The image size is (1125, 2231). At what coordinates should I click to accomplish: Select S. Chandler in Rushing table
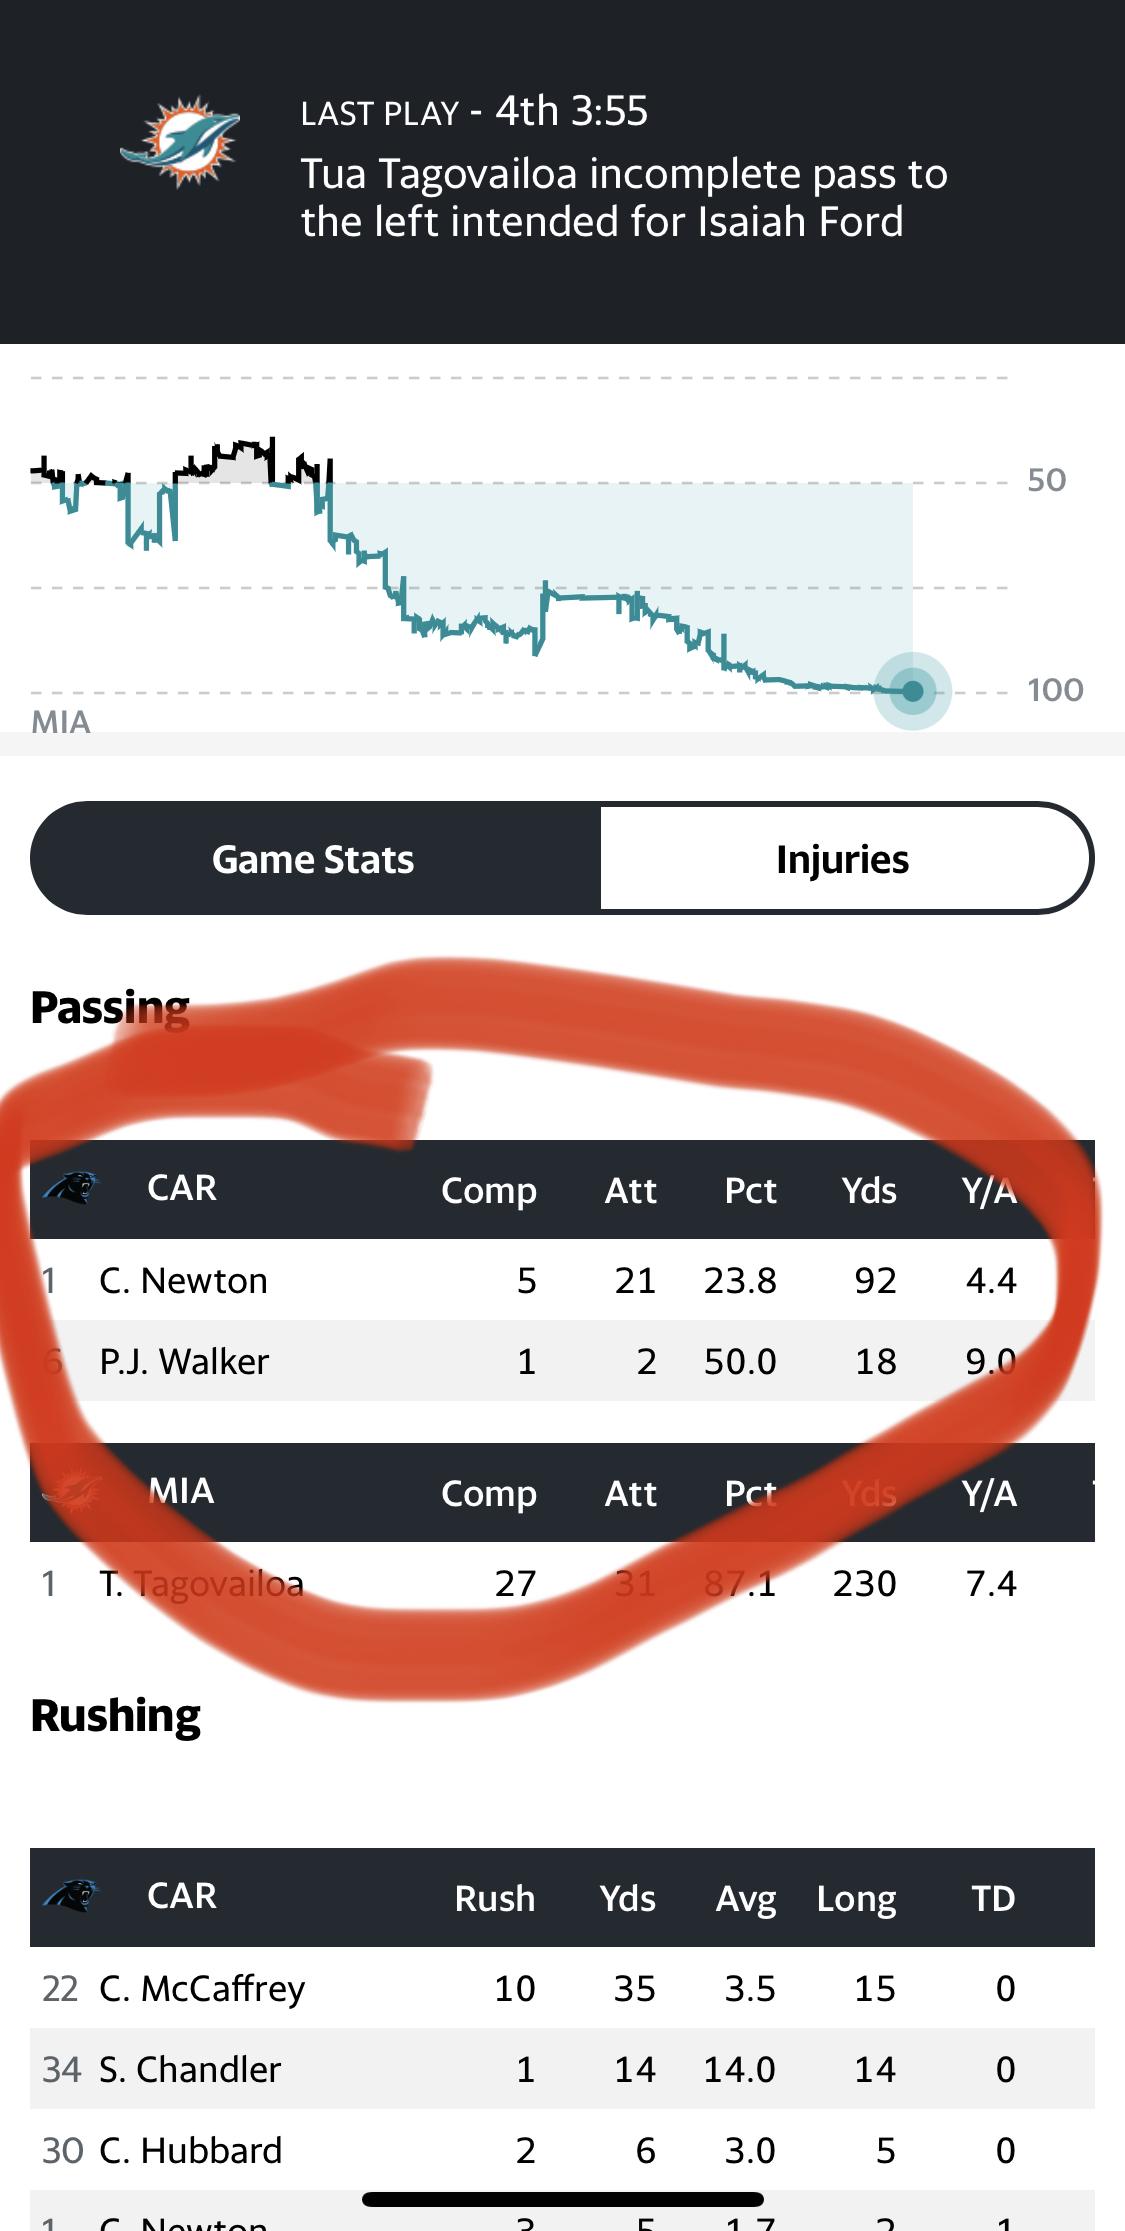[x=190, y=2070]
